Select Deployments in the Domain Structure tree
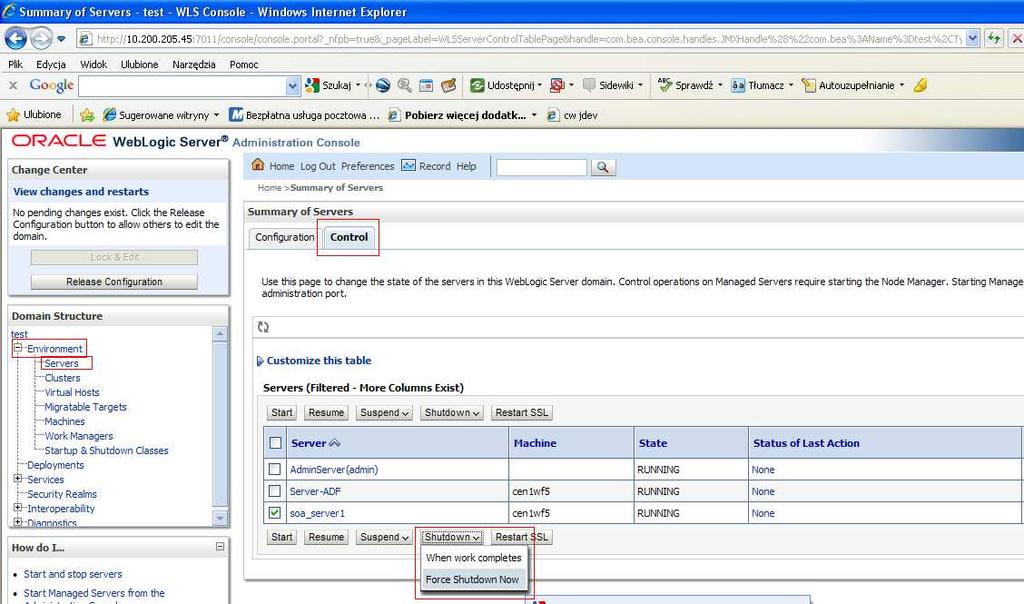Image resolution: width=1024 pixels, height=604 pixels. (x=56, y=465)
